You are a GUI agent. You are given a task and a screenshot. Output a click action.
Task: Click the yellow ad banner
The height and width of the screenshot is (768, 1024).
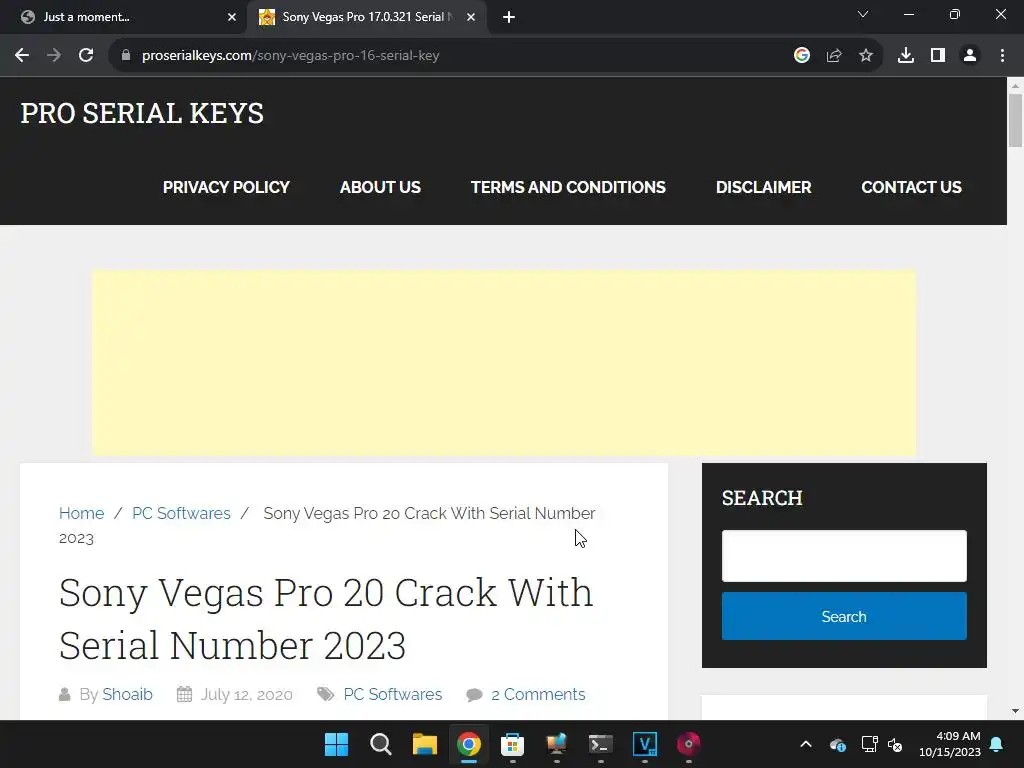click(x=504, y=362)
